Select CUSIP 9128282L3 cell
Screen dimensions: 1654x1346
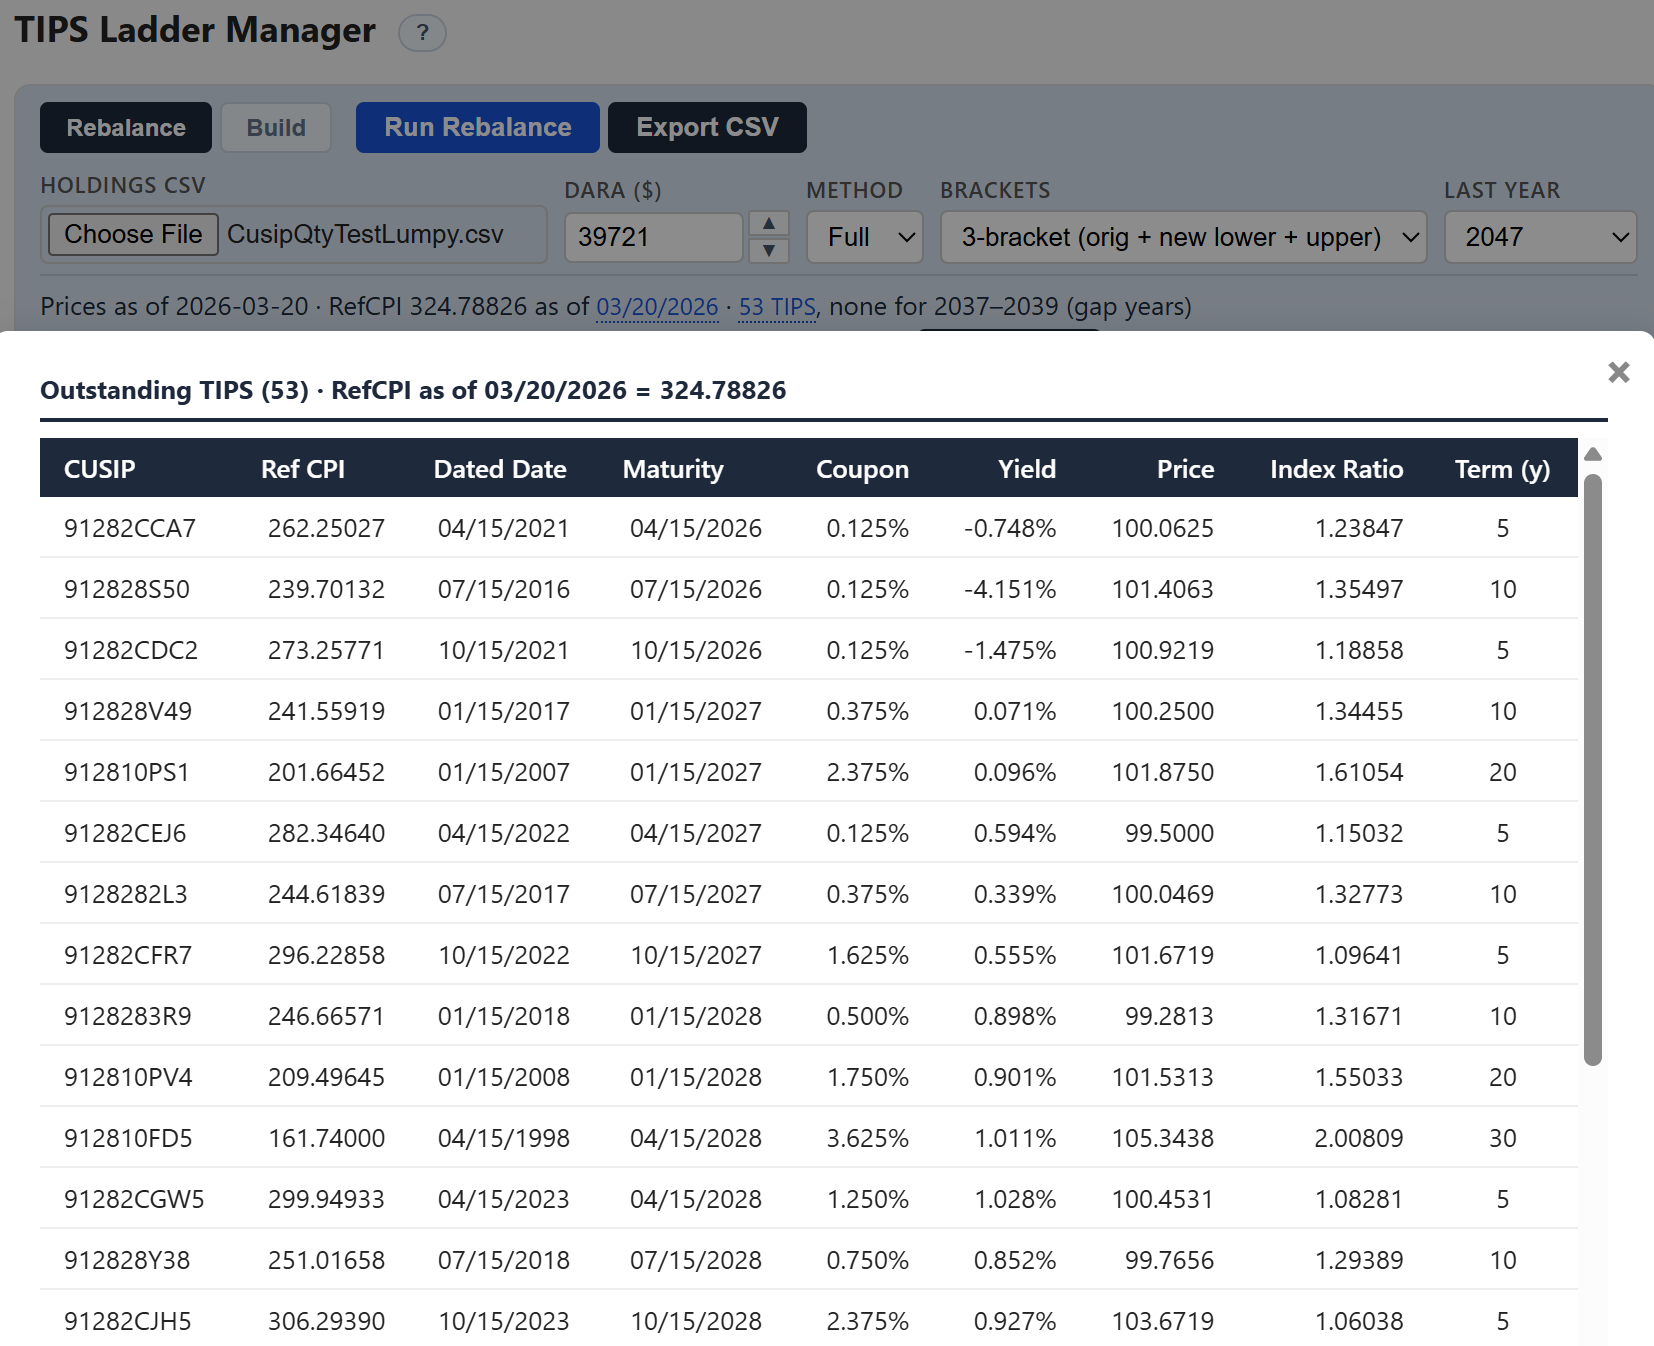[126, 894]
